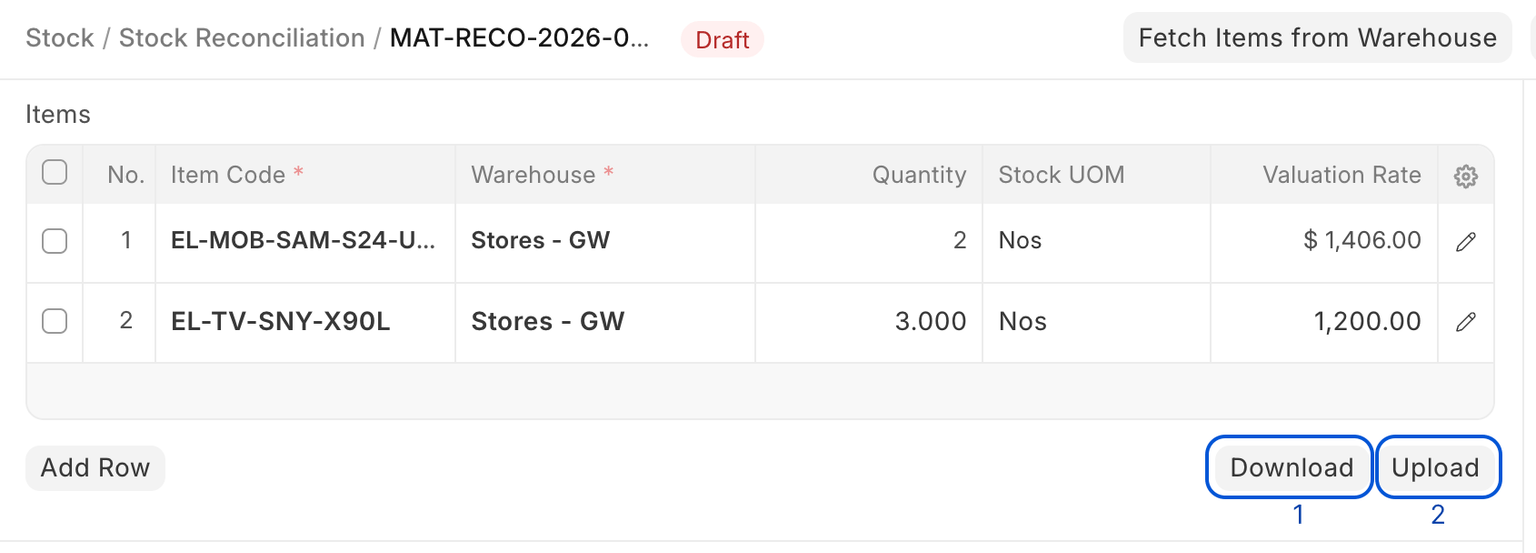The image size is (1536, 553).
Task: Click the Download button
Action: point(1291,467)
